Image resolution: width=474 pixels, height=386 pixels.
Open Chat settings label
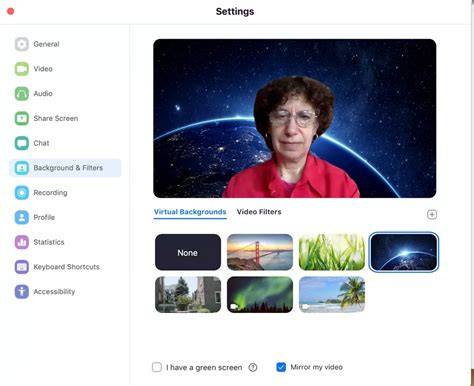(x=41, y=143)
